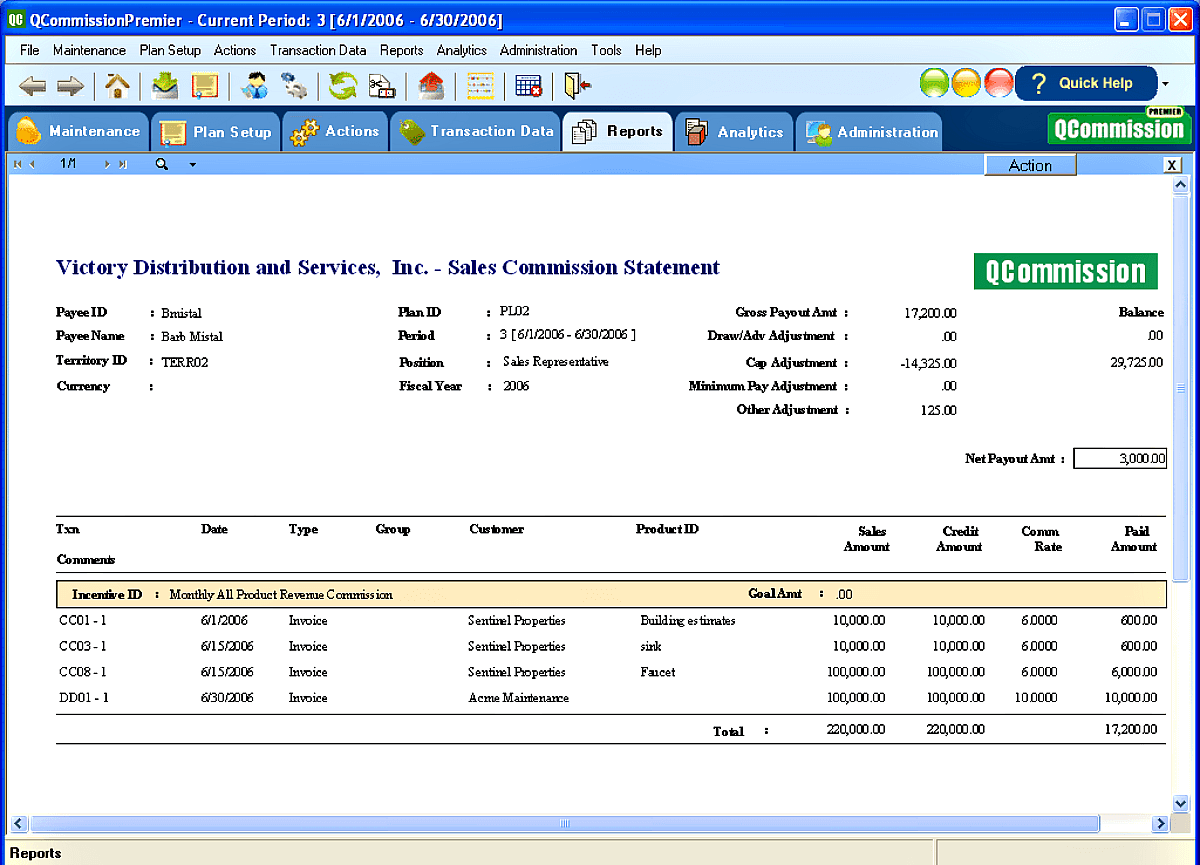Open the Analytics menu
The height and width of the screenshot is (865, 1200).
[461, 50]
